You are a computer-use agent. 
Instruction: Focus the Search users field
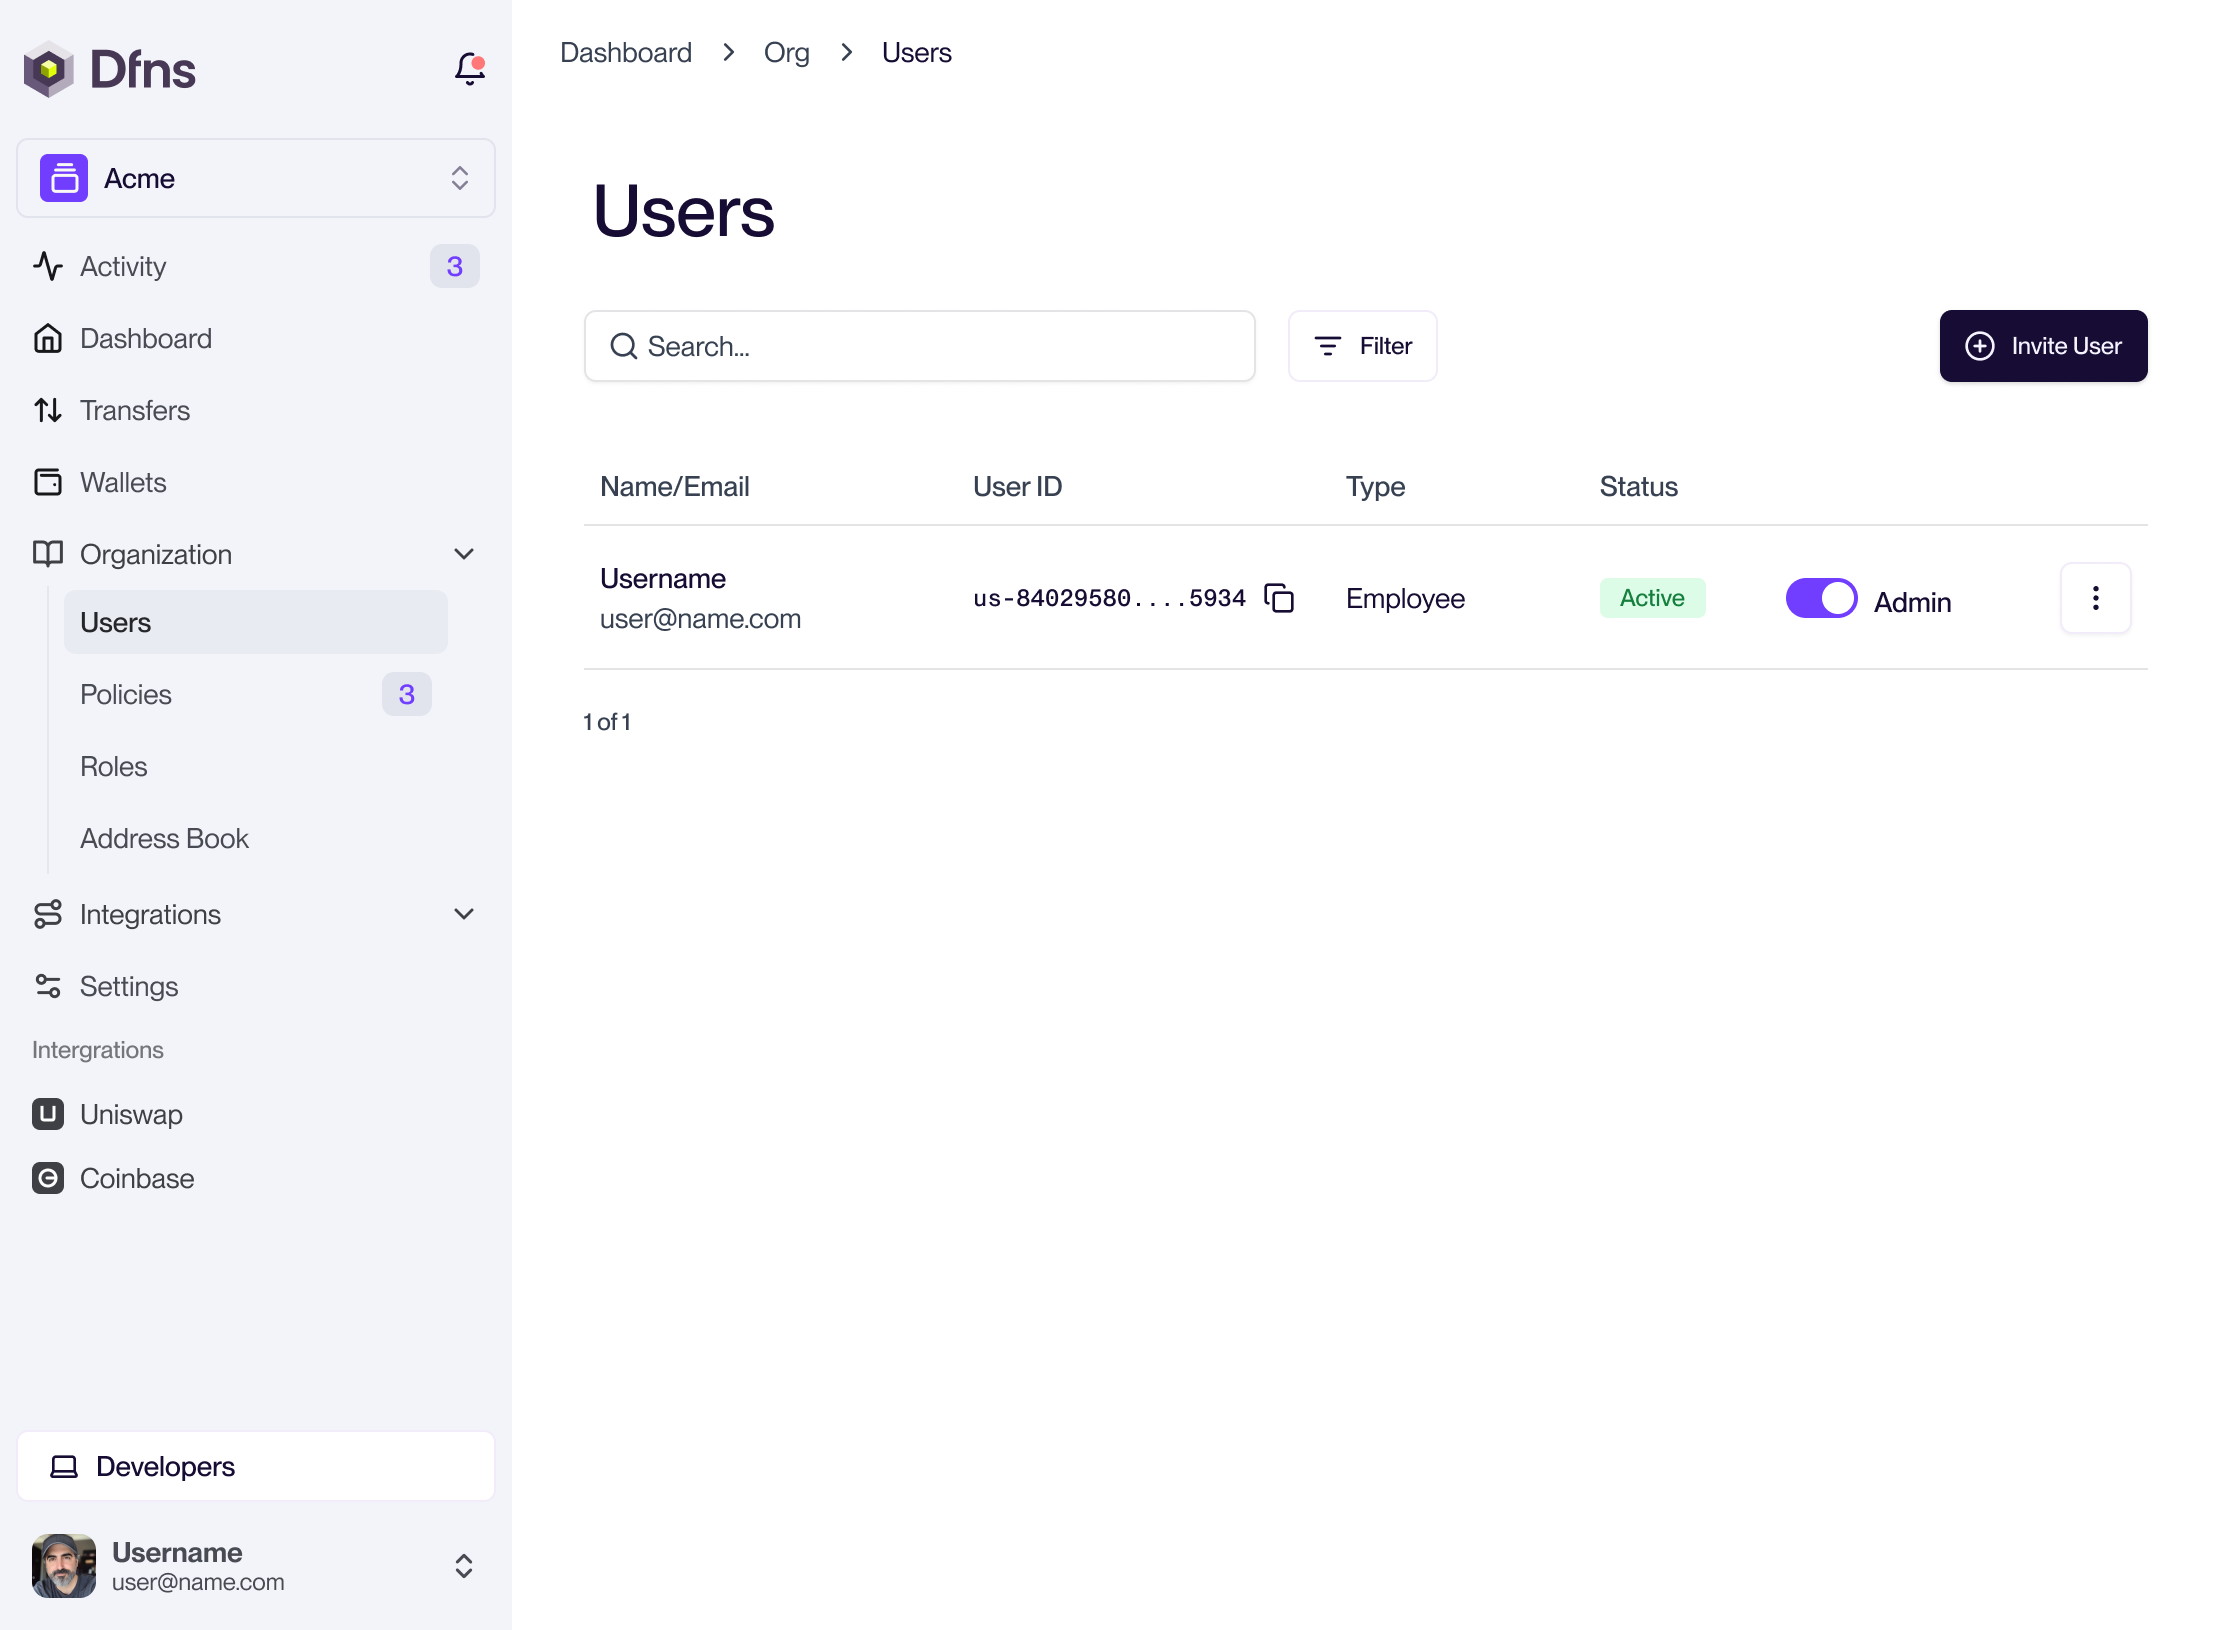click(x=920, y=346)
